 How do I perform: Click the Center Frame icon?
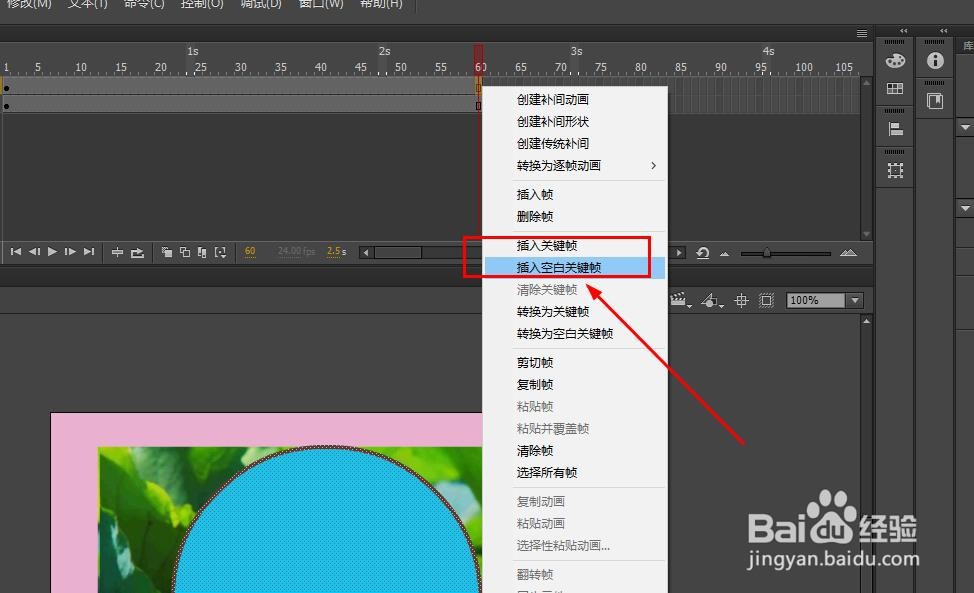(117, 252)
